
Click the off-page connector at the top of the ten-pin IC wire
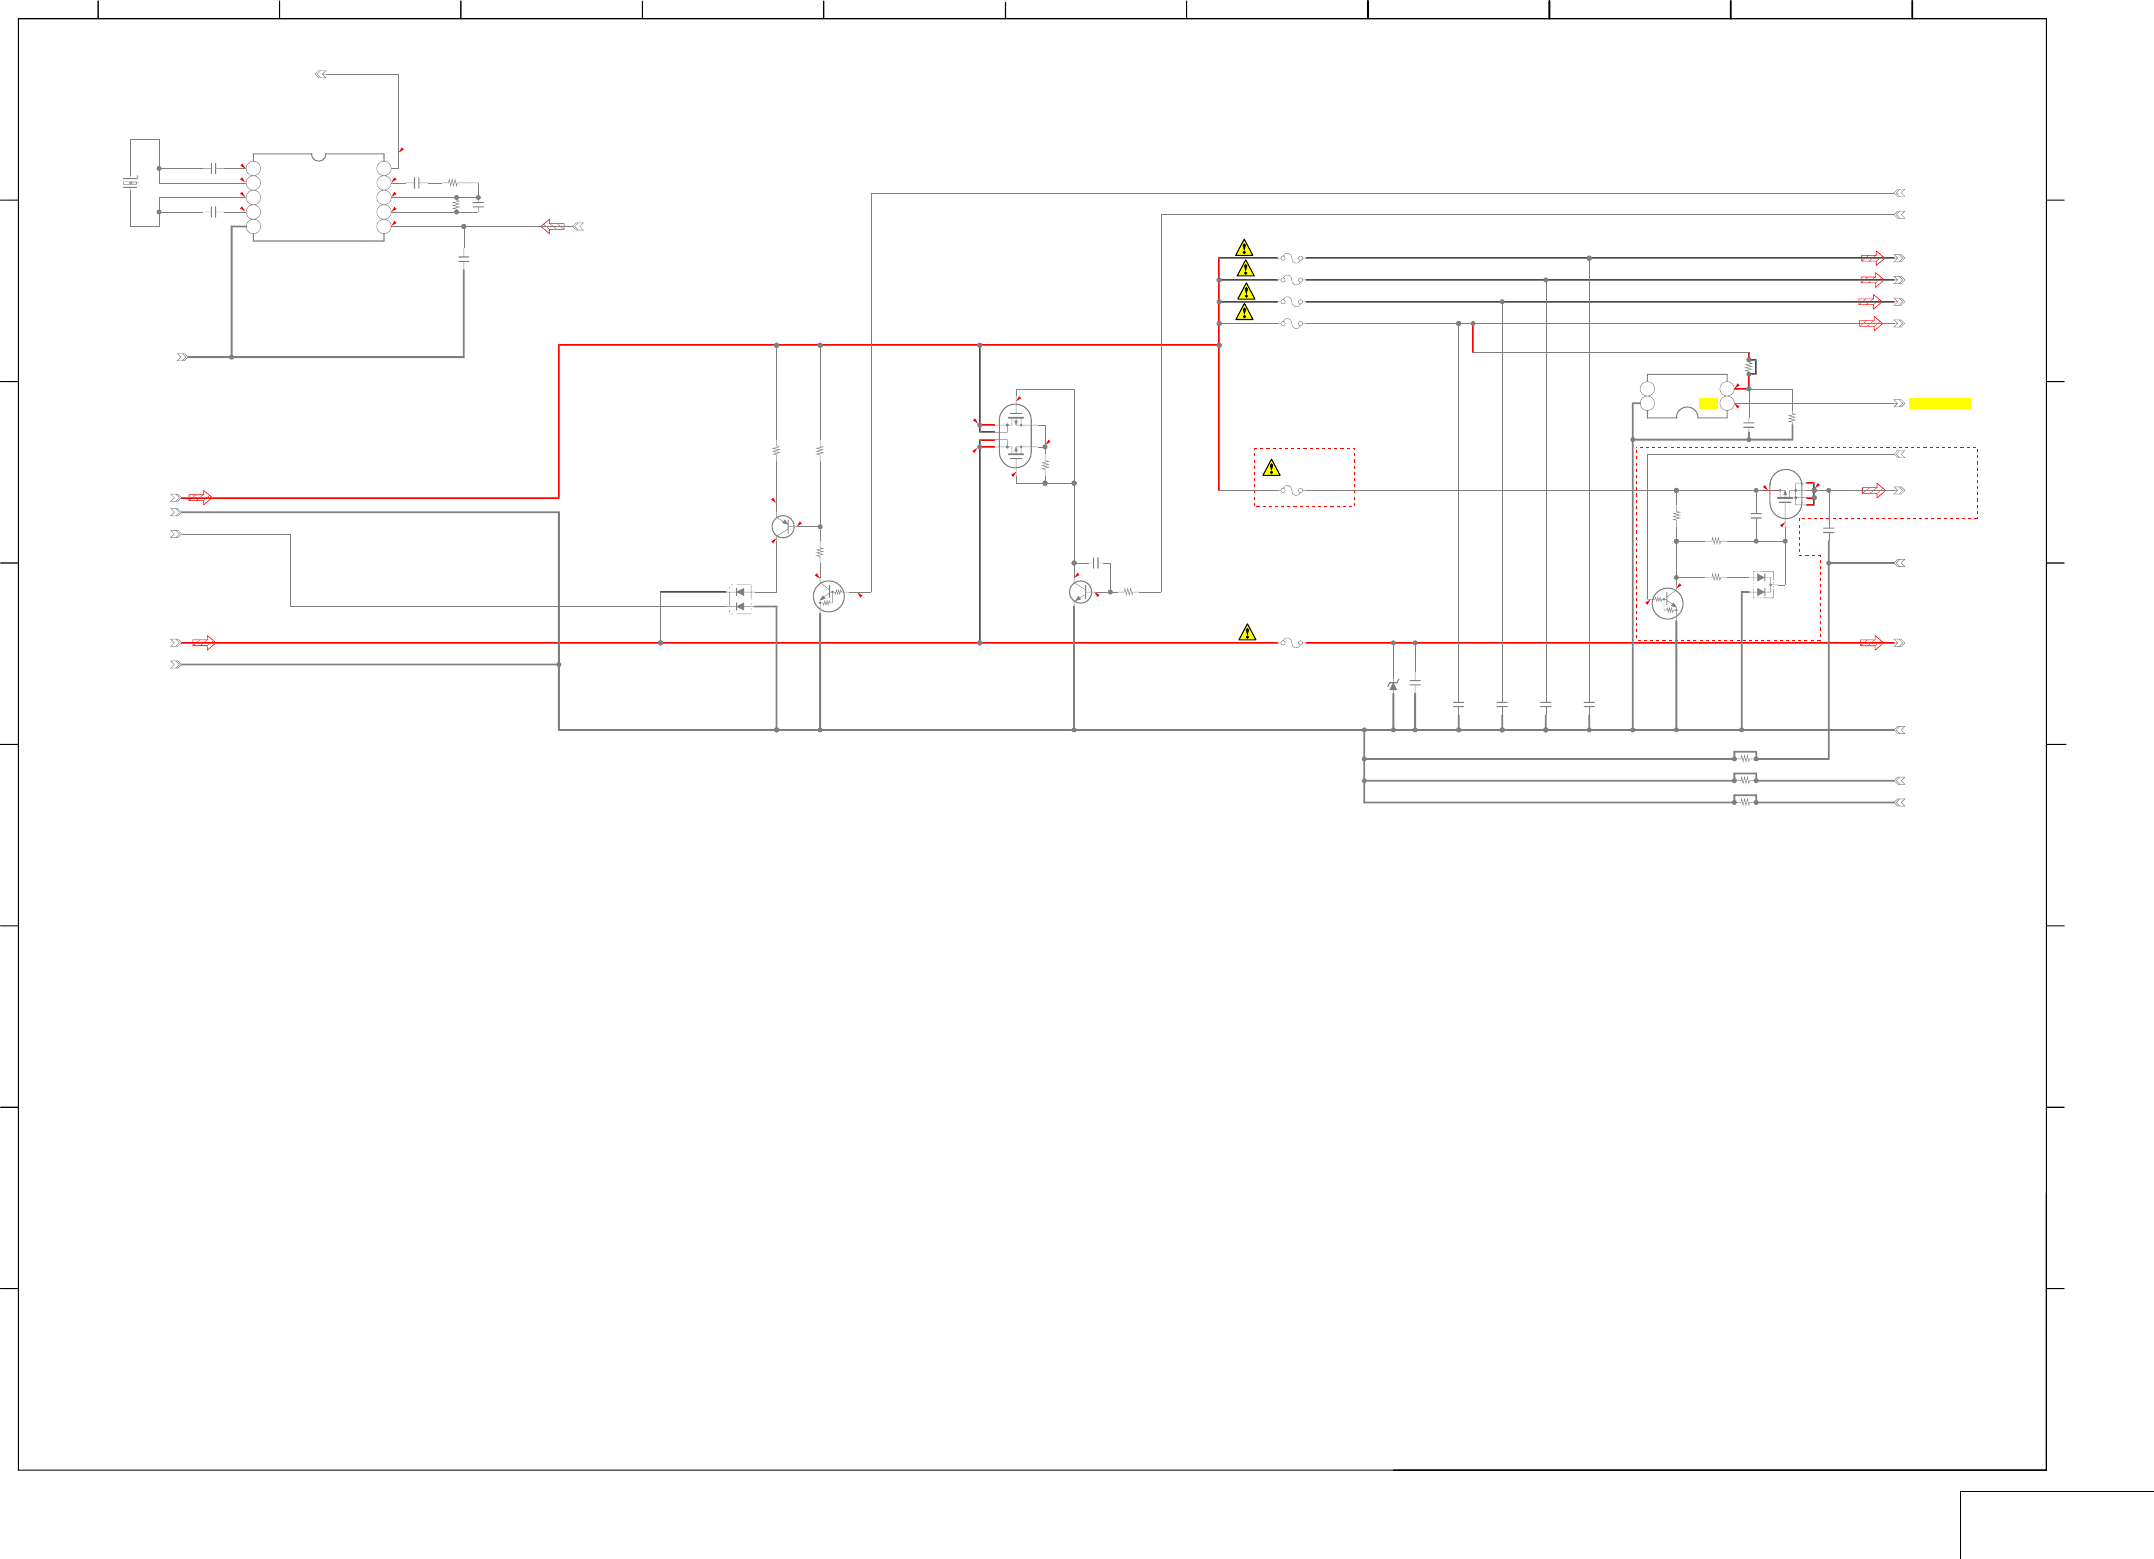point(321,74)
